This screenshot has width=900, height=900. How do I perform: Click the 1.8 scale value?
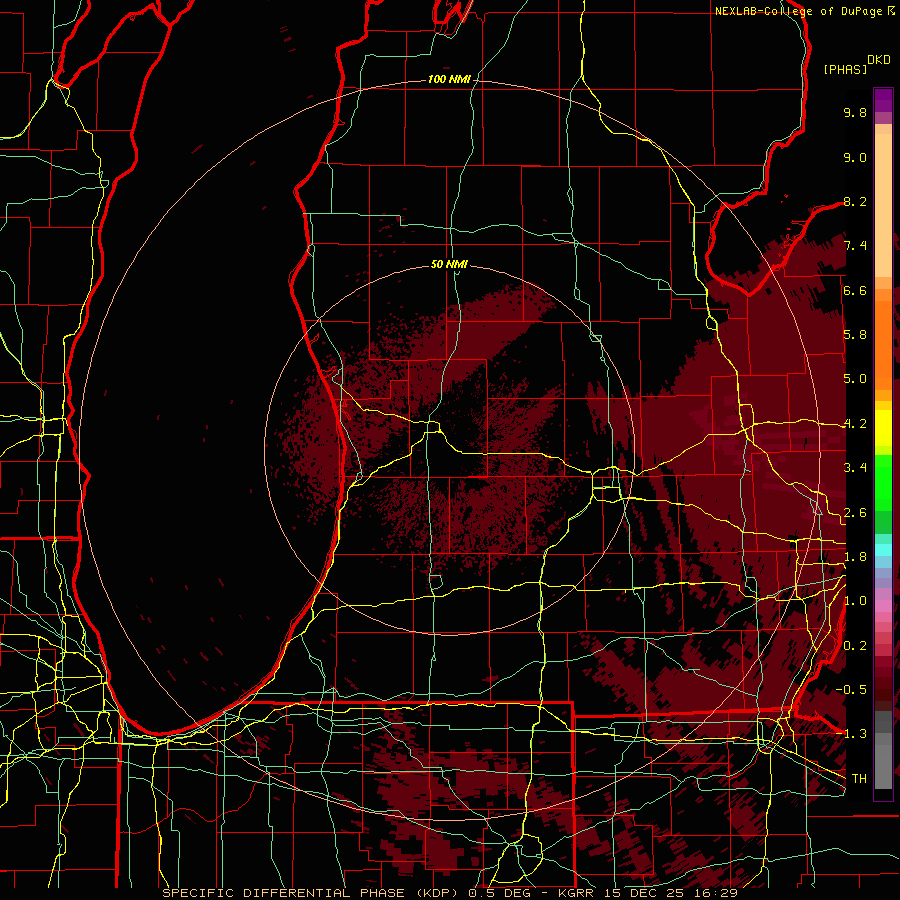(x=855, y=557)
